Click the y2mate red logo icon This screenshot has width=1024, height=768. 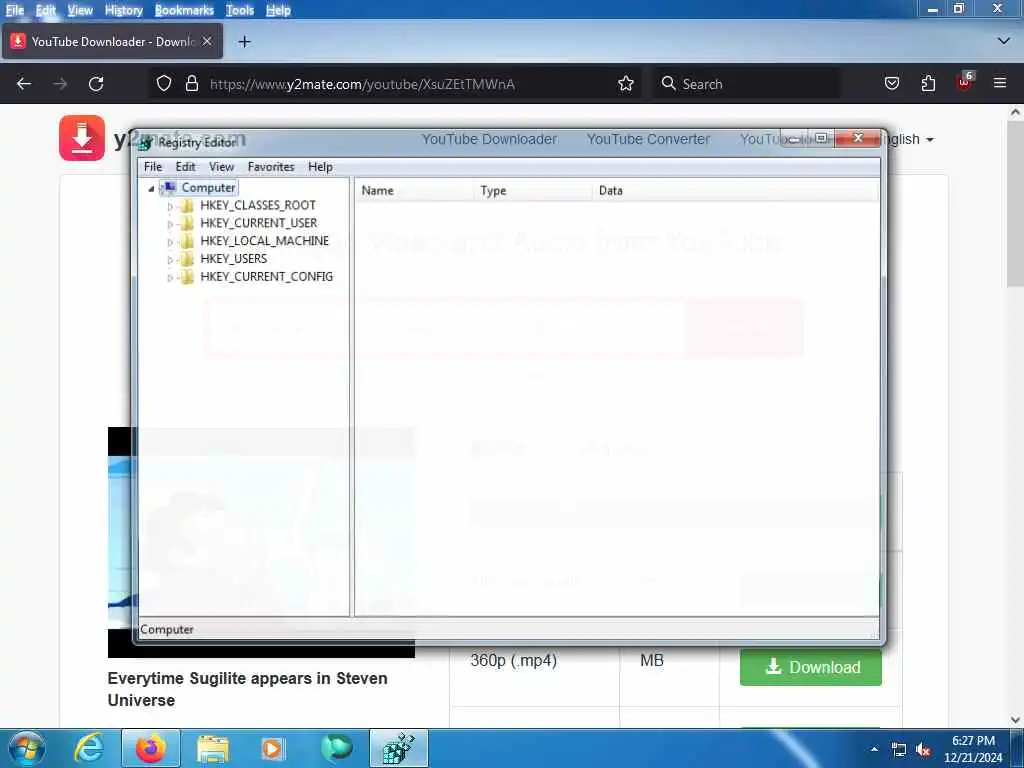(82, 138)
